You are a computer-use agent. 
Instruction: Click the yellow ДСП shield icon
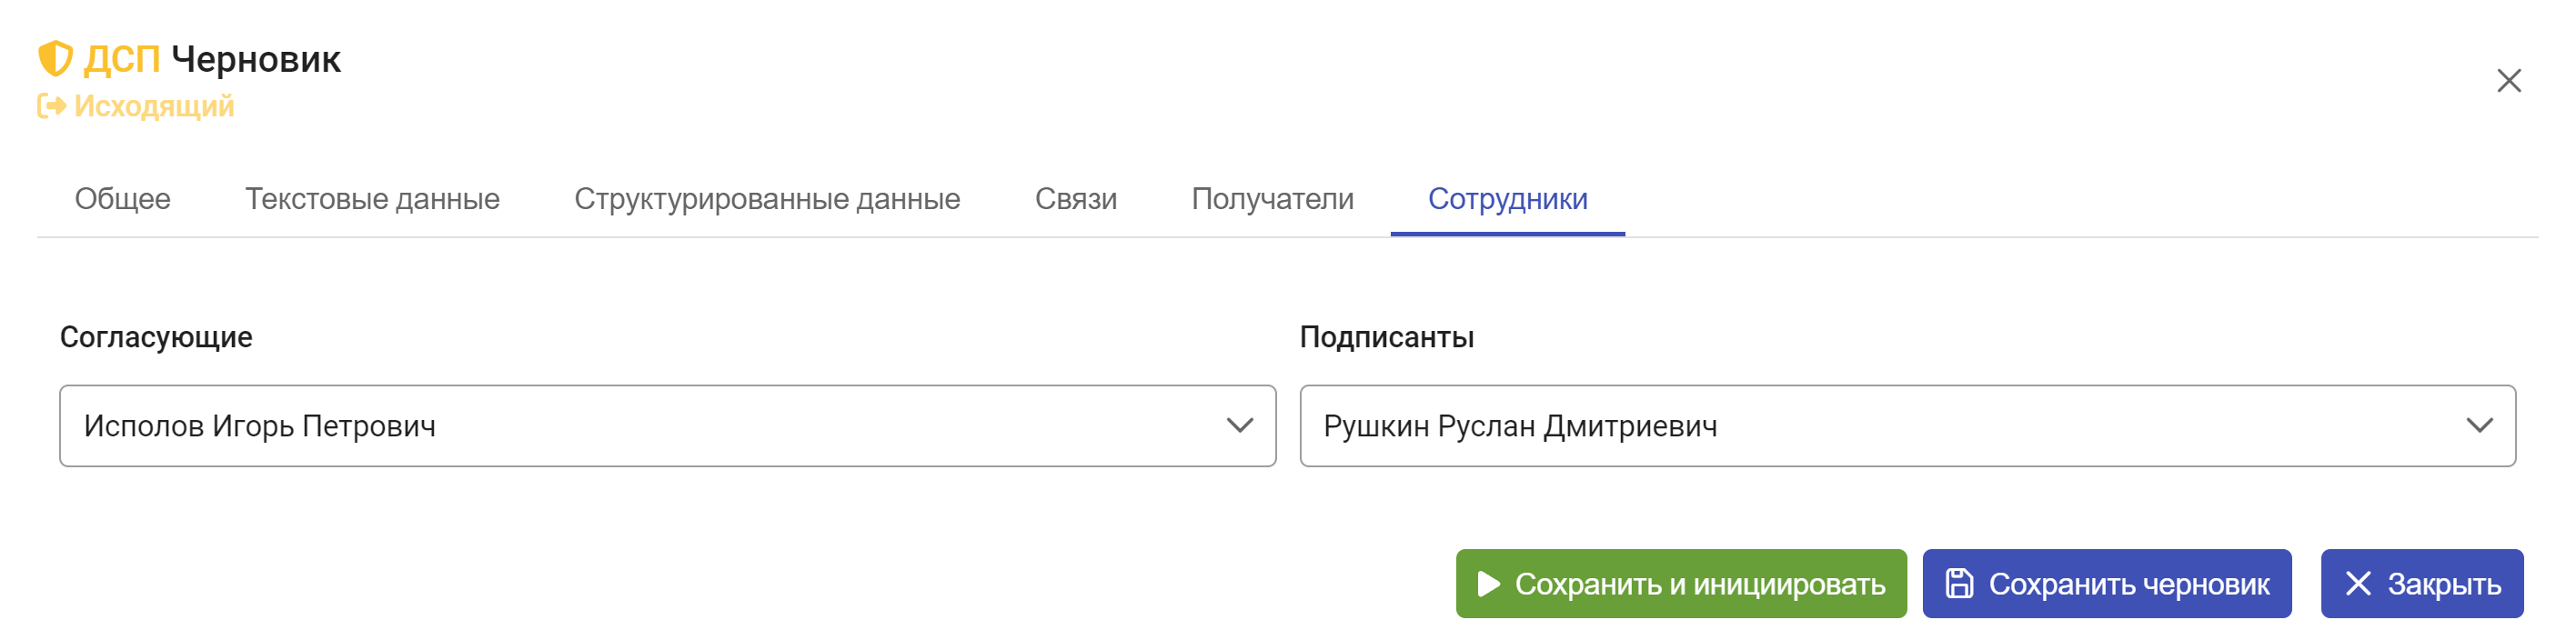[55, 59]
